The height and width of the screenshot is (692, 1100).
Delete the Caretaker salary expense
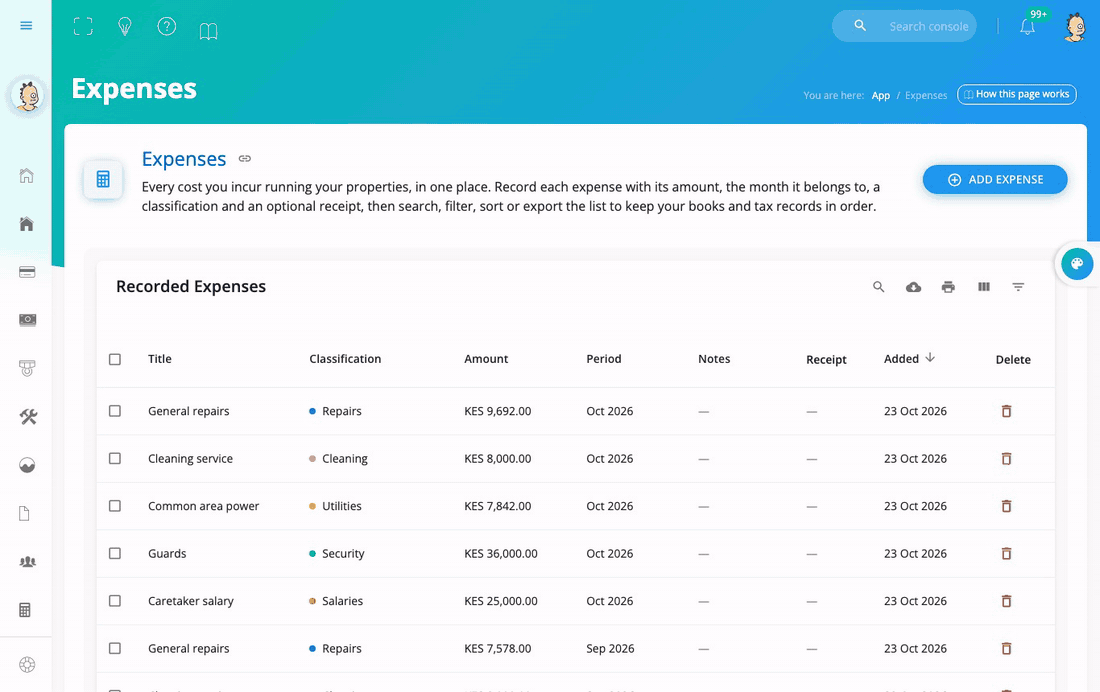coord(1006,601)
